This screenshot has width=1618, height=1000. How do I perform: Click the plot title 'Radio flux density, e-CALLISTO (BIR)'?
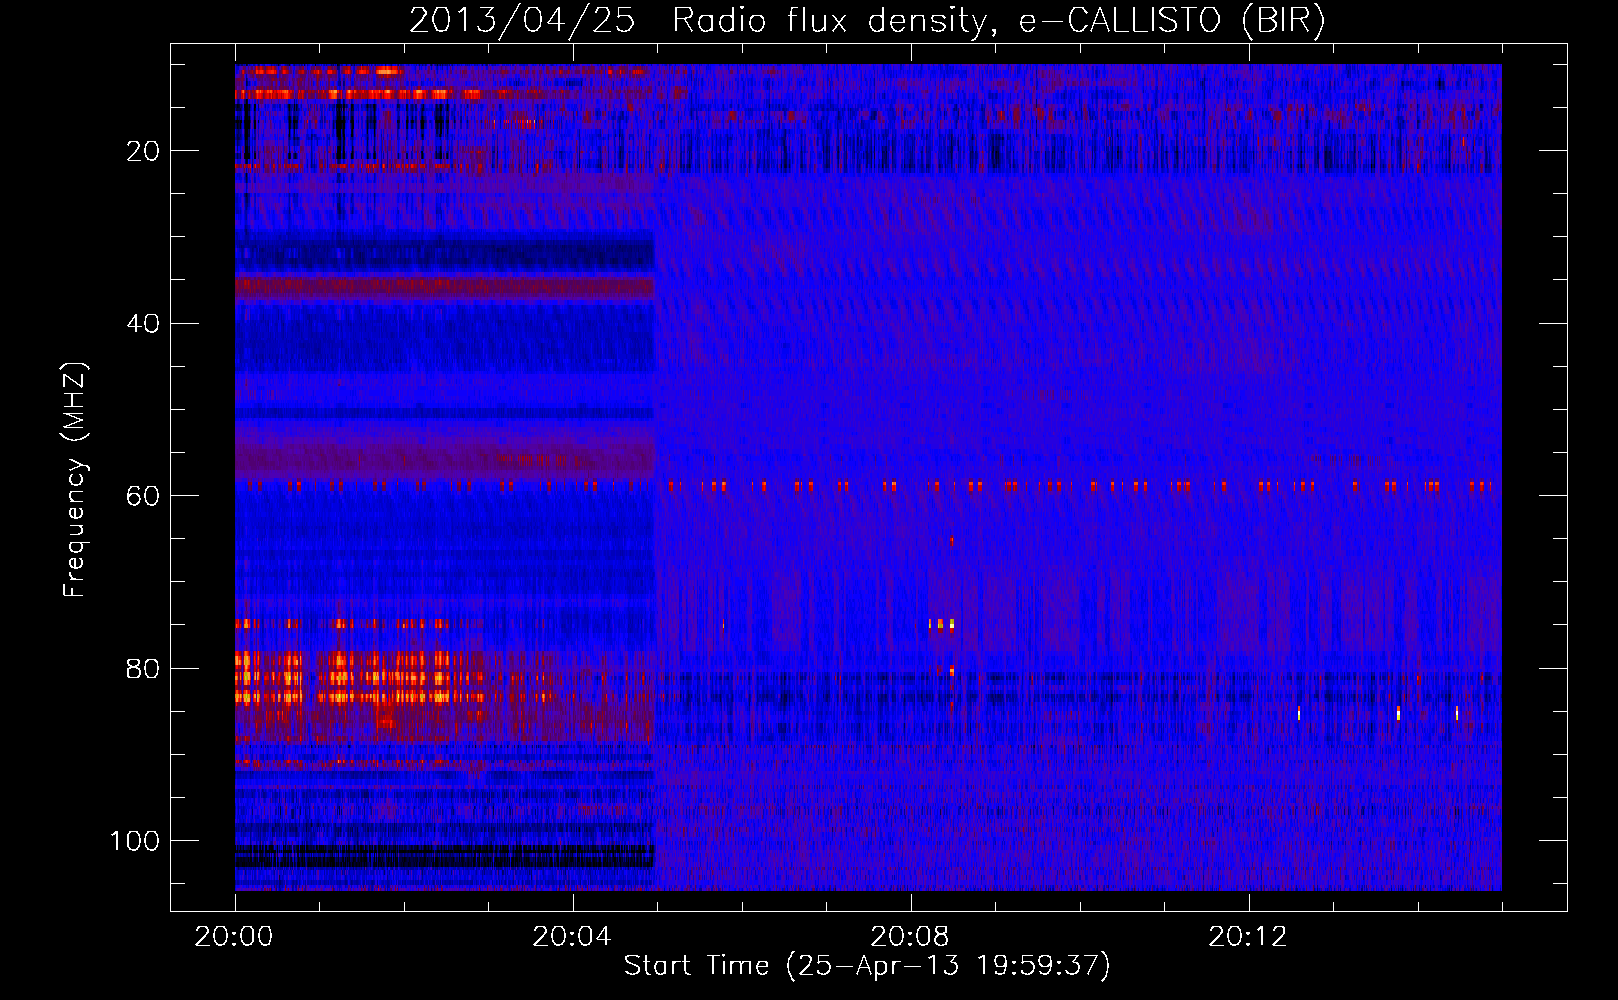click(x=999, y=21)
